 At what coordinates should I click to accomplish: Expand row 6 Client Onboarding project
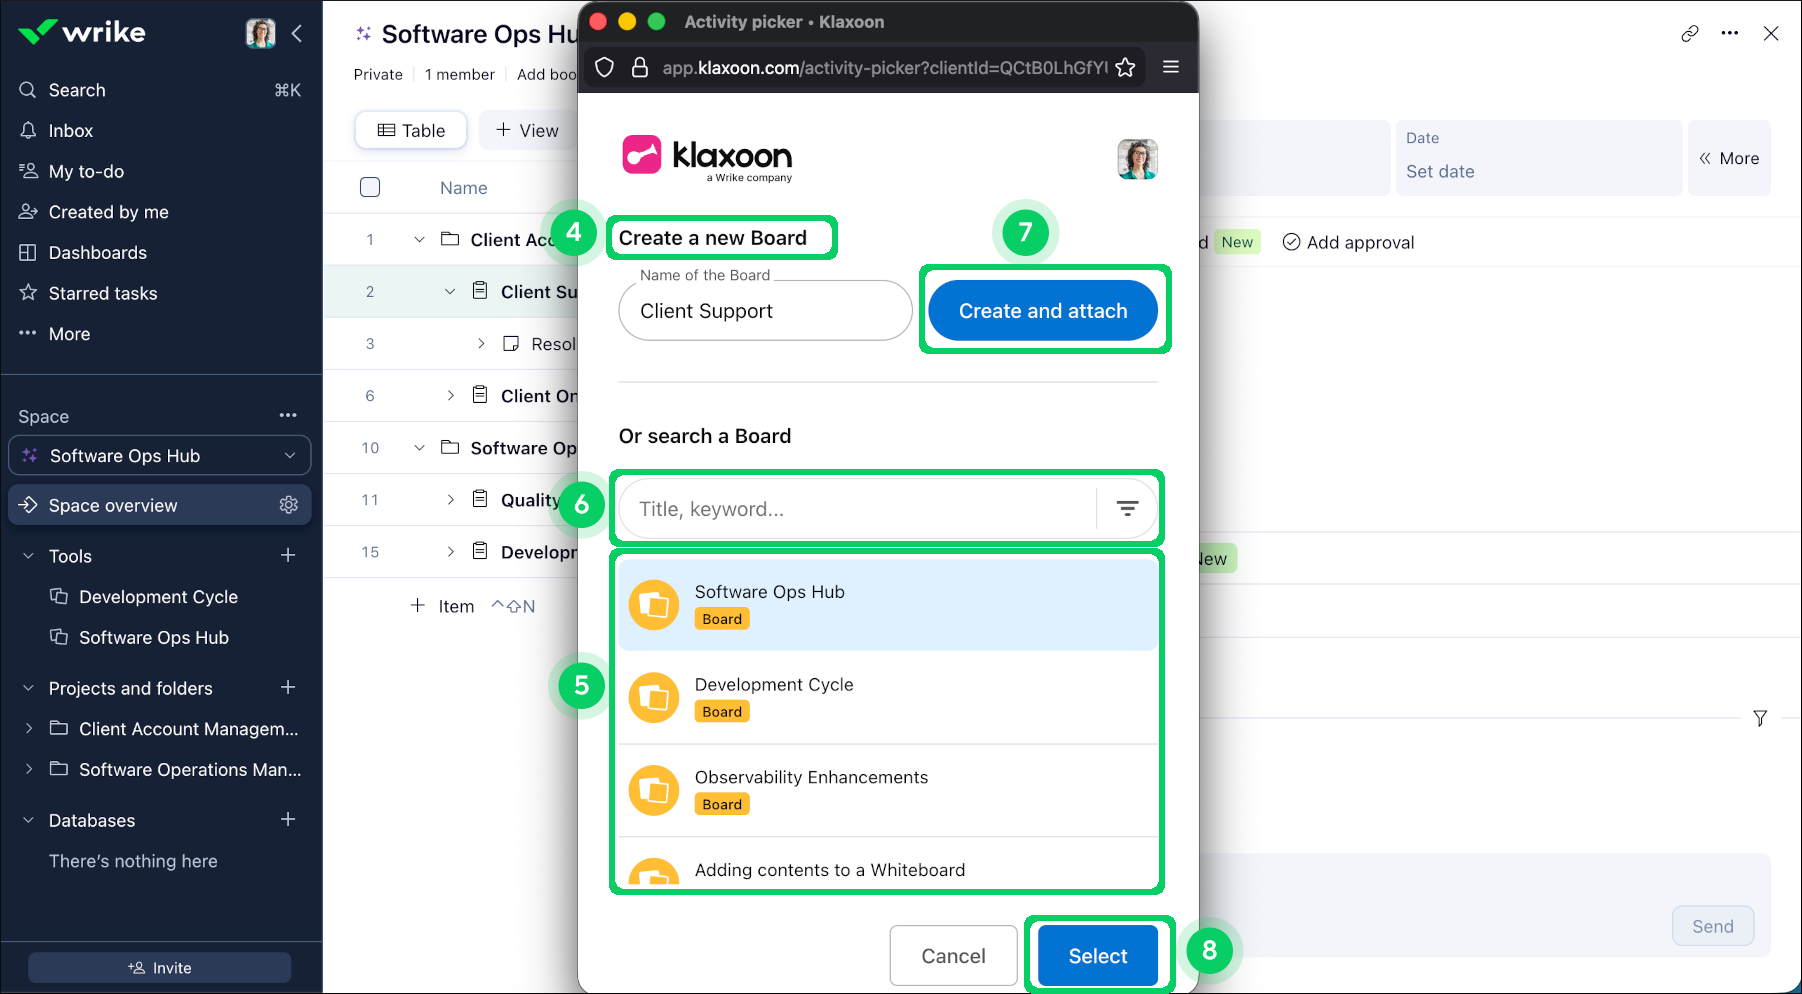click(450, 396)
